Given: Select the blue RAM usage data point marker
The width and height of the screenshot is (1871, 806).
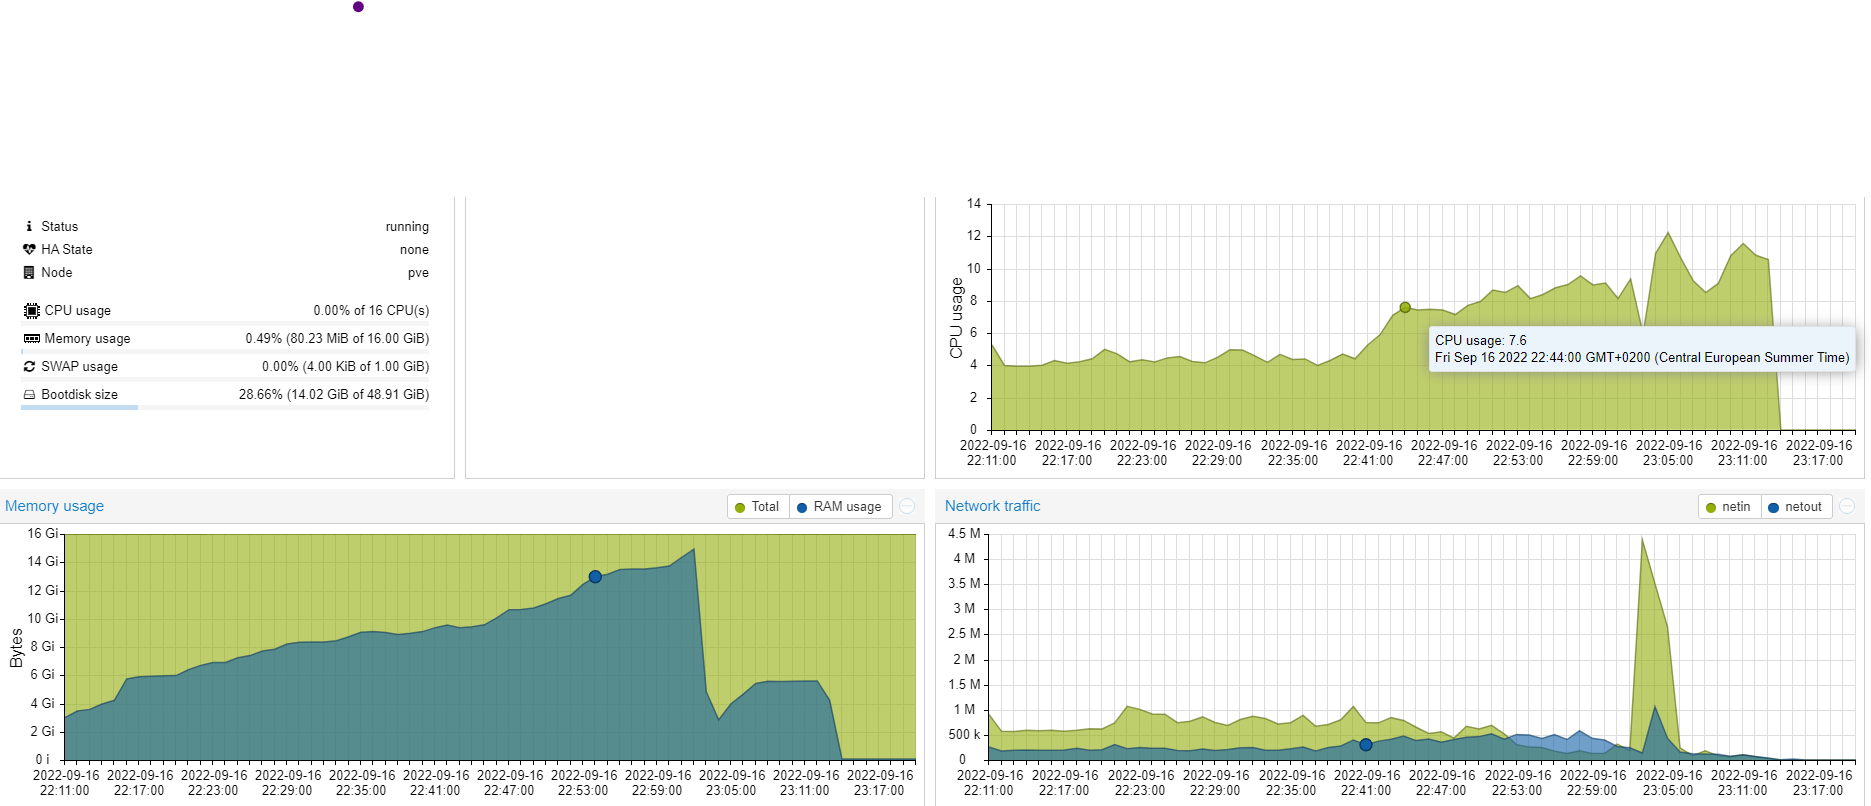Looking at the screenshot, I should point(595,577).
